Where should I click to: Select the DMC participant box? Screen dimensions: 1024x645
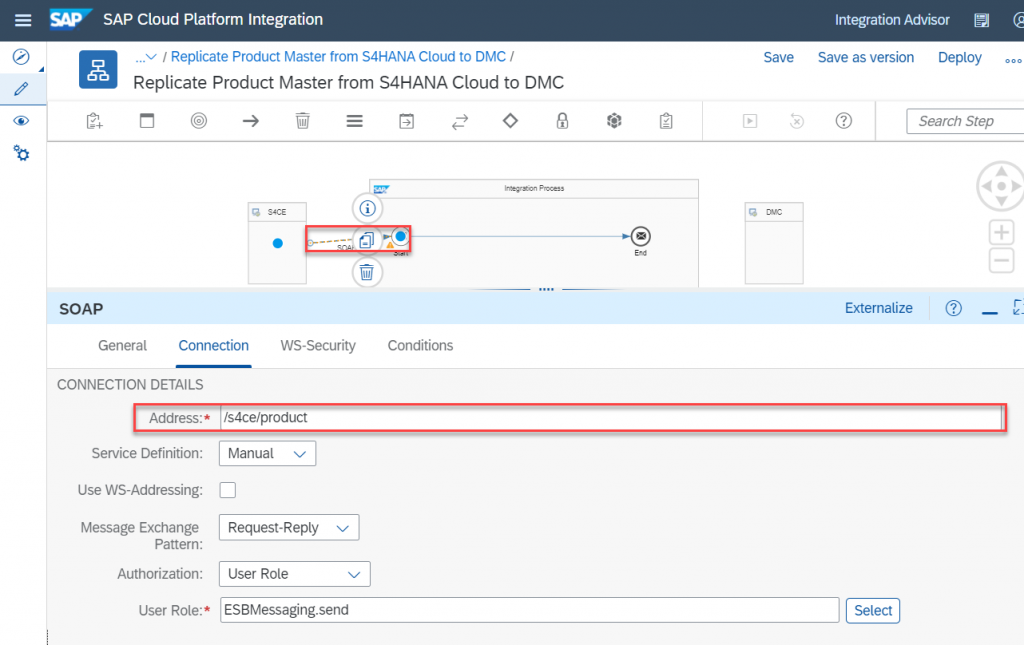pos(774,243)
